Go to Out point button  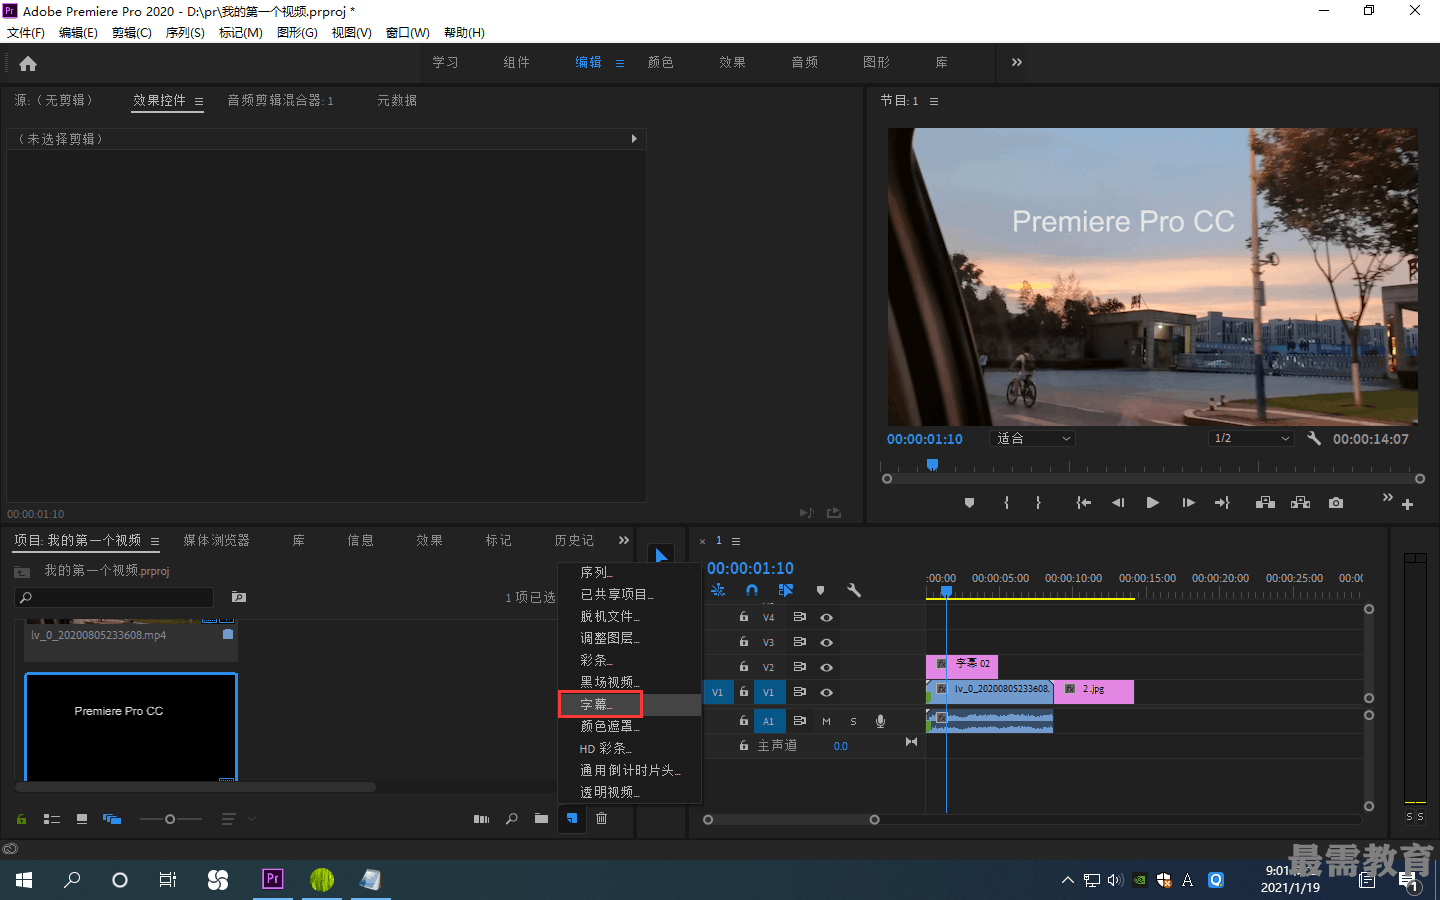(x=1222, y=503)
